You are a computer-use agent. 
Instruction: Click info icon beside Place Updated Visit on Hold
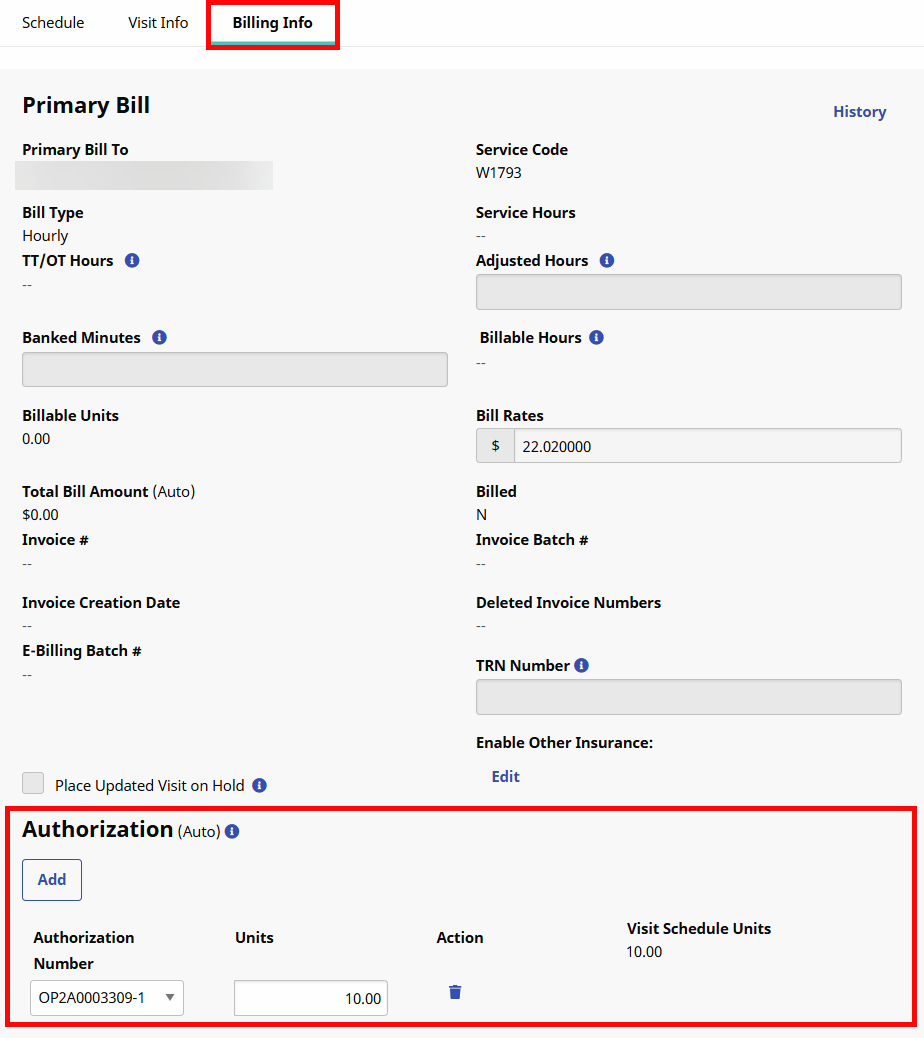[x=260, y=786]
